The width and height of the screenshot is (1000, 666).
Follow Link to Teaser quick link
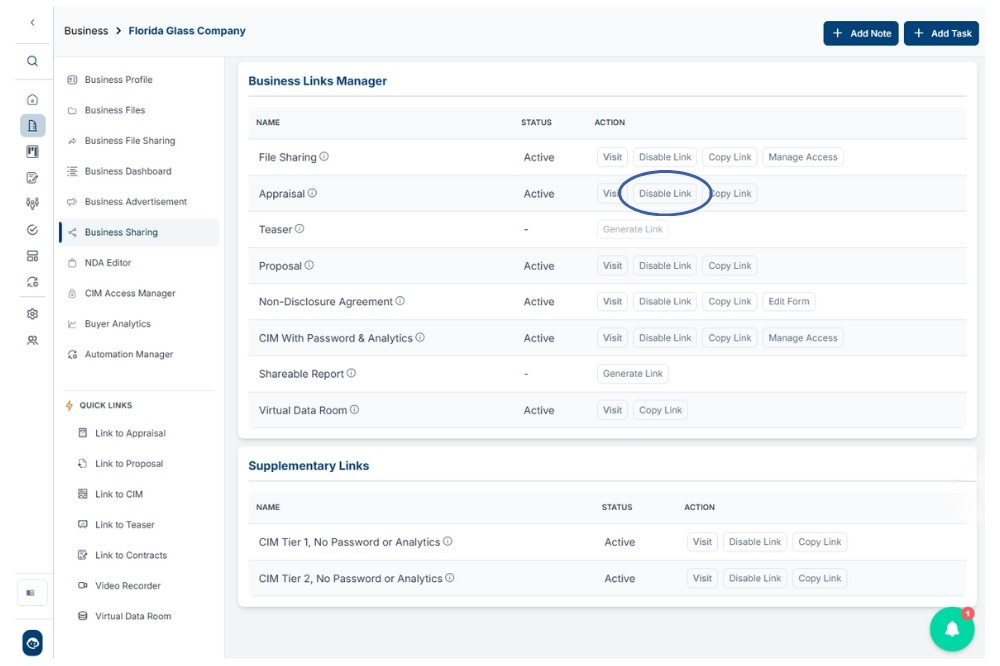point(116,525)
